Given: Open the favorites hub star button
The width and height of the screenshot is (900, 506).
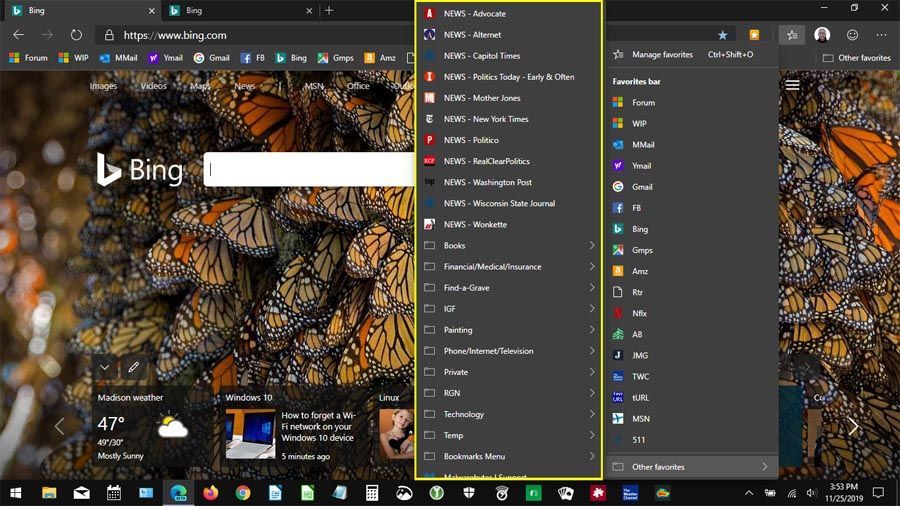Looking at the screenshot, I should point(792,35).
